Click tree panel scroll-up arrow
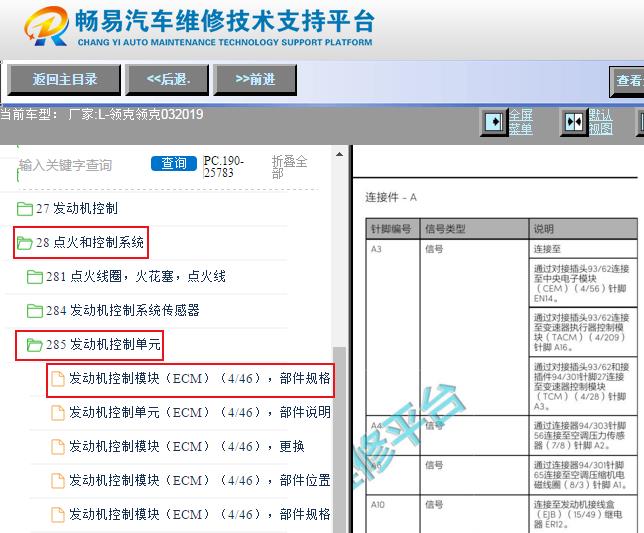Image resolution: width=644 pixels, height=533 pixels. (x=339, y=154)
